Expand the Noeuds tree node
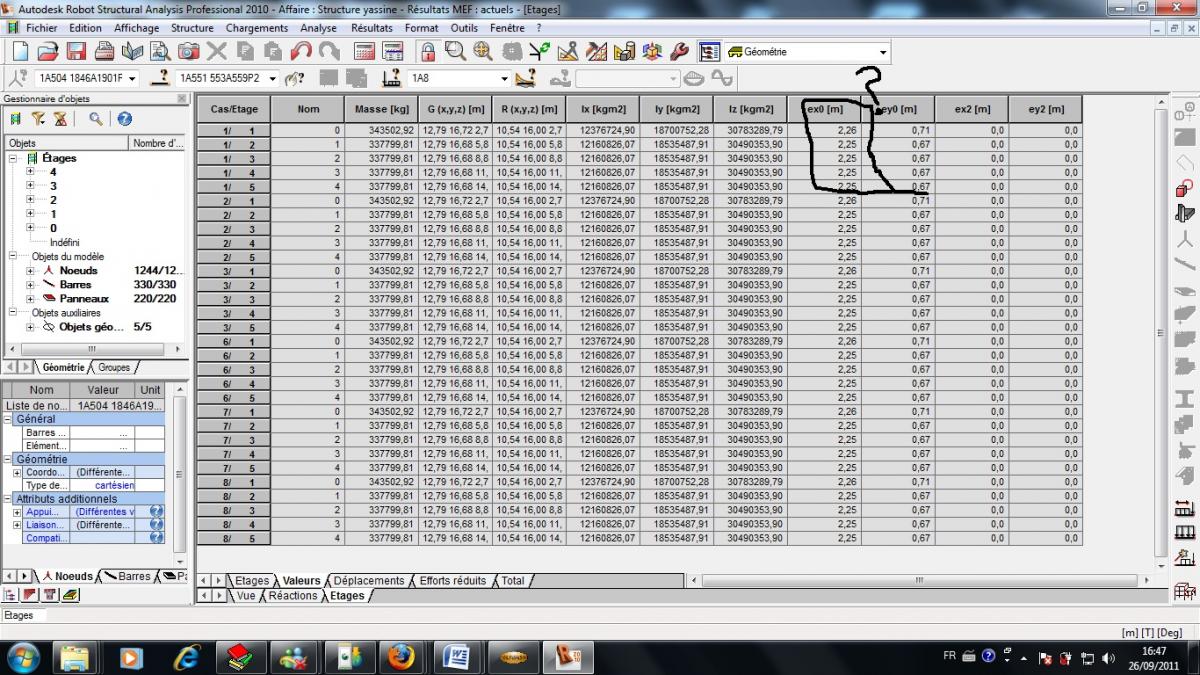This screenshot has width=1200, height=675. [x=30, y=270]
